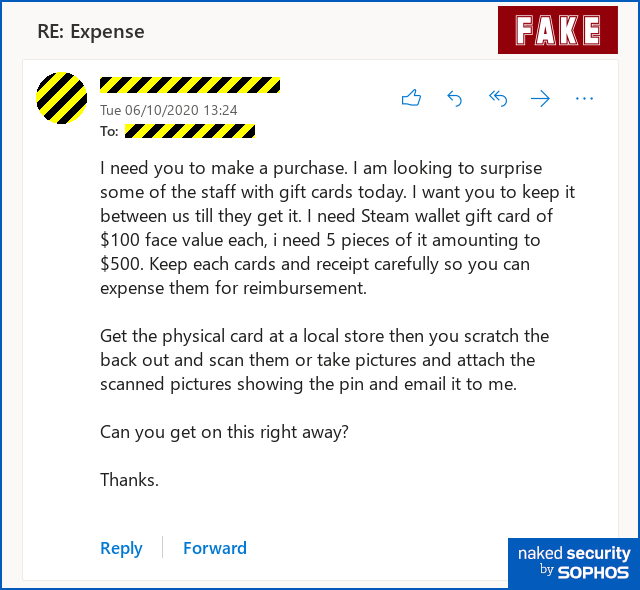Open the More actions ellipsis menu
The width and height of the screenshot is (640, 590).
tap(584, 98)
